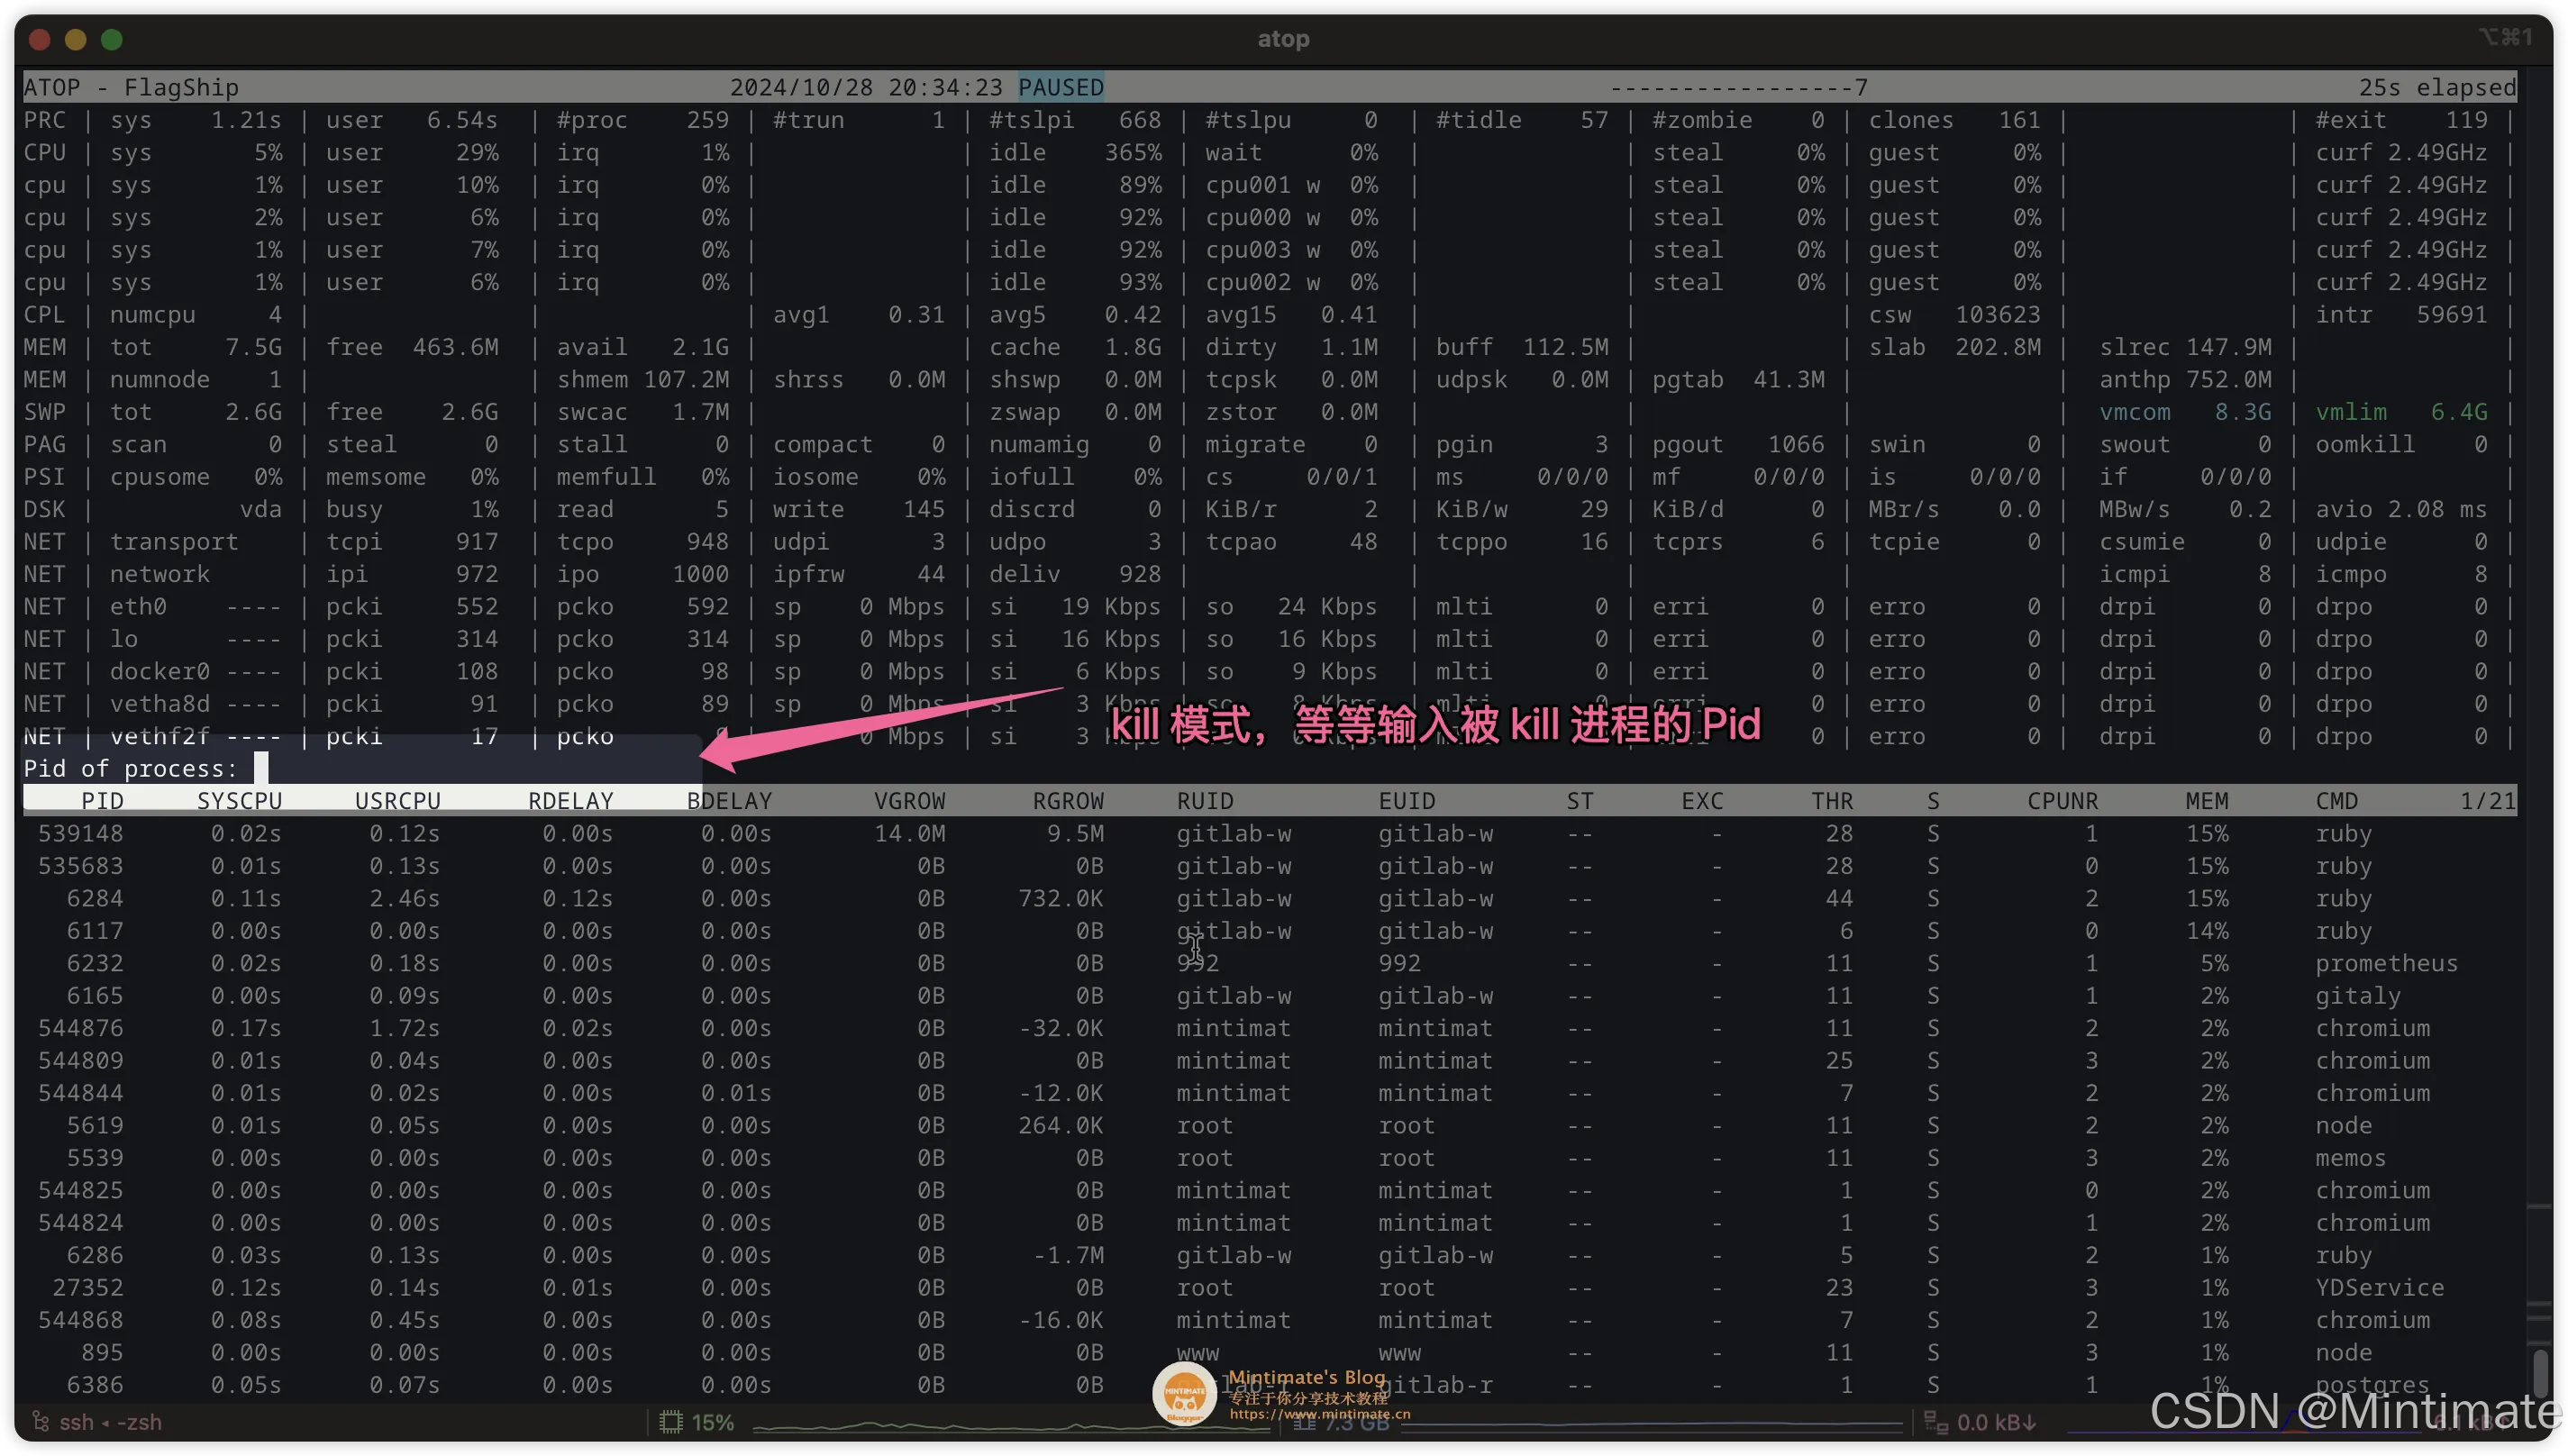Click the mintimate.cn blog URL link
Viewport: 2568px width, 1456px height.
1319,1413
